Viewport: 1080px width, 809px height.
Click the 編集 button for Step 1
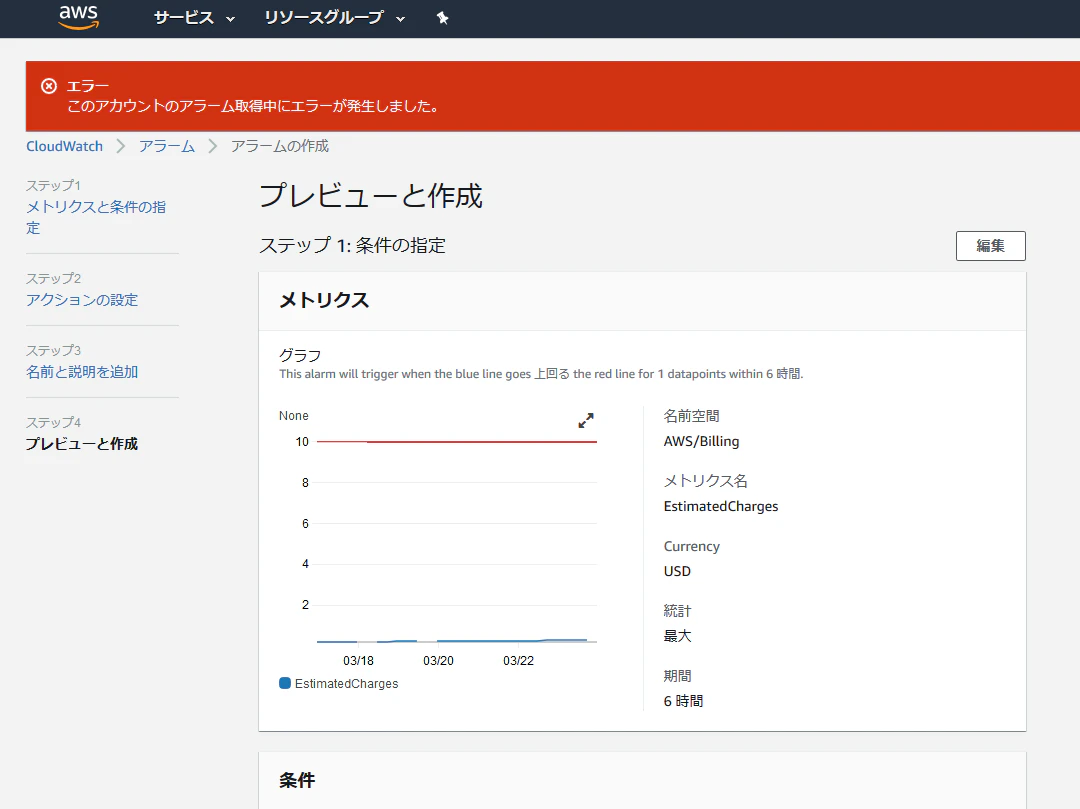click(x=990, y=246)
